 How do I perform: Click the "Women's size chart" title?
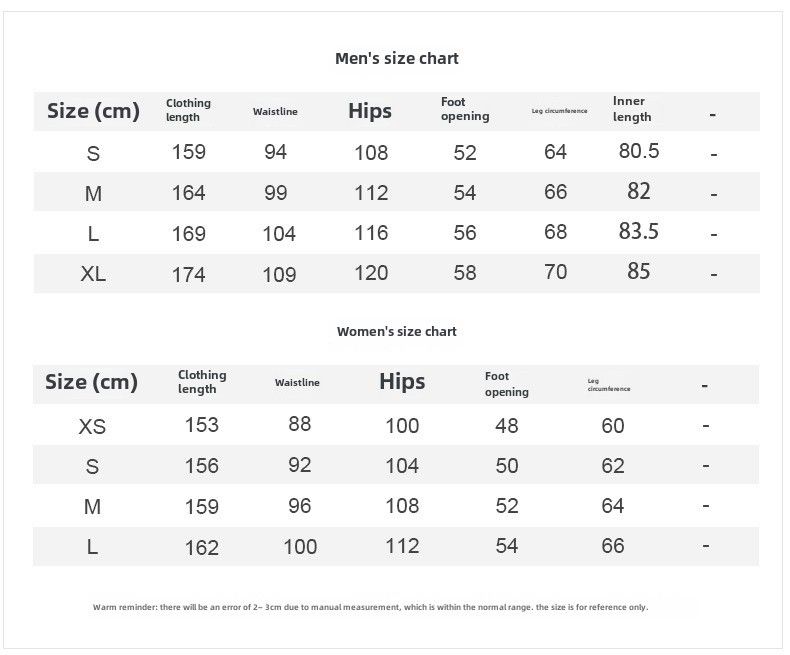pos(396,331)
